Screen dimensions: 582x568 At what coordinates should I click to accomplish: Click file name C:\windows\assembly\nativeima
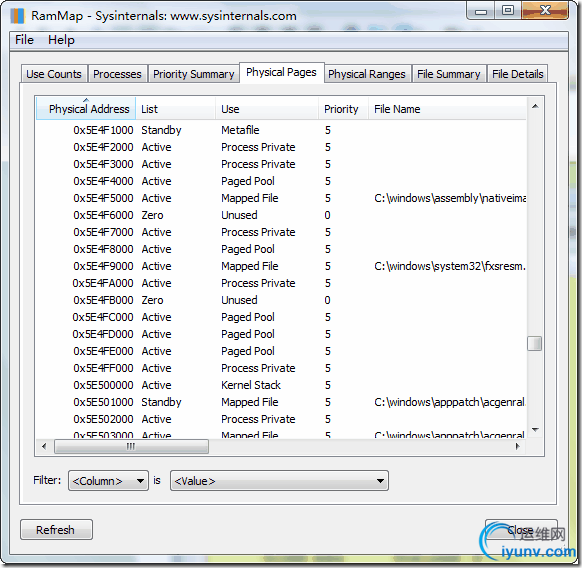click(450, 198)
